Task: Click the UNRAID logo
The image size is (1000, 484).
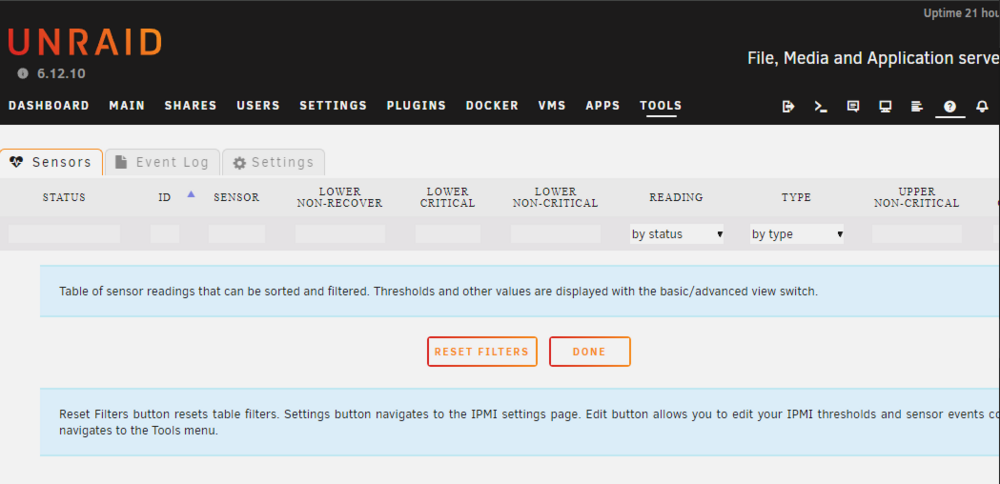Action: [85, 43]
